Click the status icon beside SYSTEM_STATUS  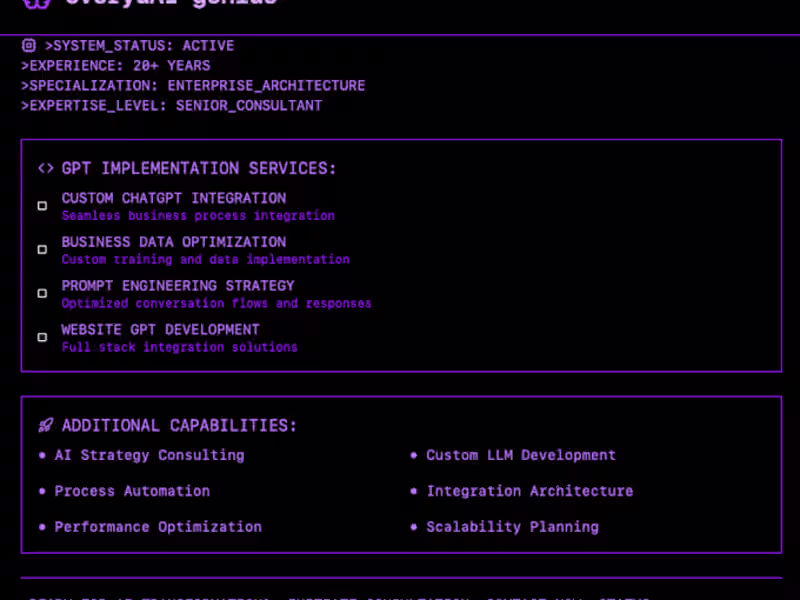[28, 45]
